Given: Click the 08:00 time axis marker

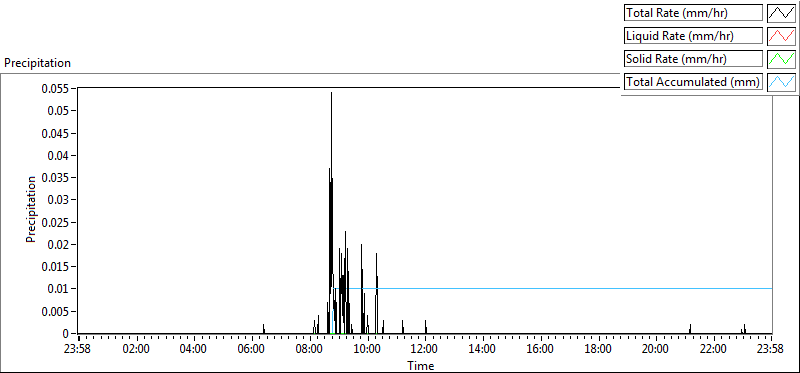Looking at the screenshot, I should [310, 350].
